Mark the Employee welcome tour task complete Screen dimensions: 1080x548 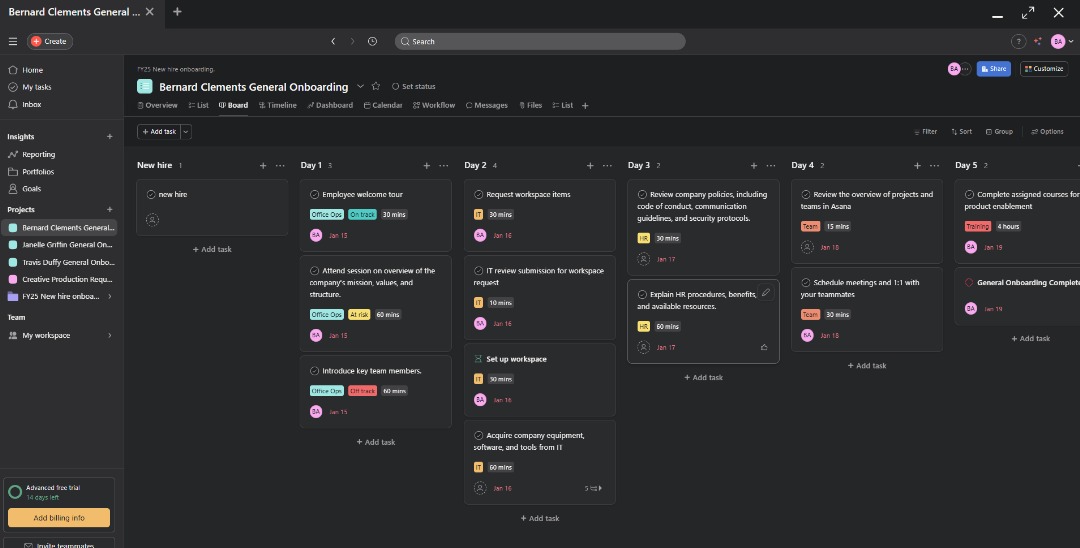click(315, 195)
